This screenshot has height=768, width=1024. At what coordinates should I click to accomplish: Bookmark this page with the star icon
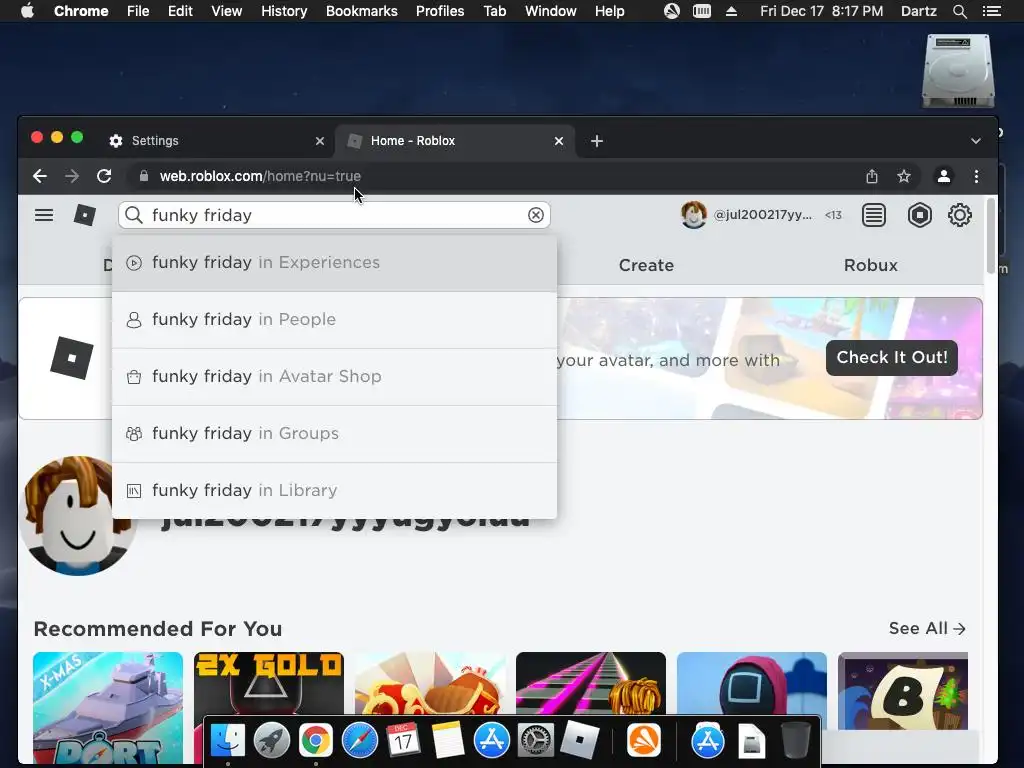click(904, 176)
